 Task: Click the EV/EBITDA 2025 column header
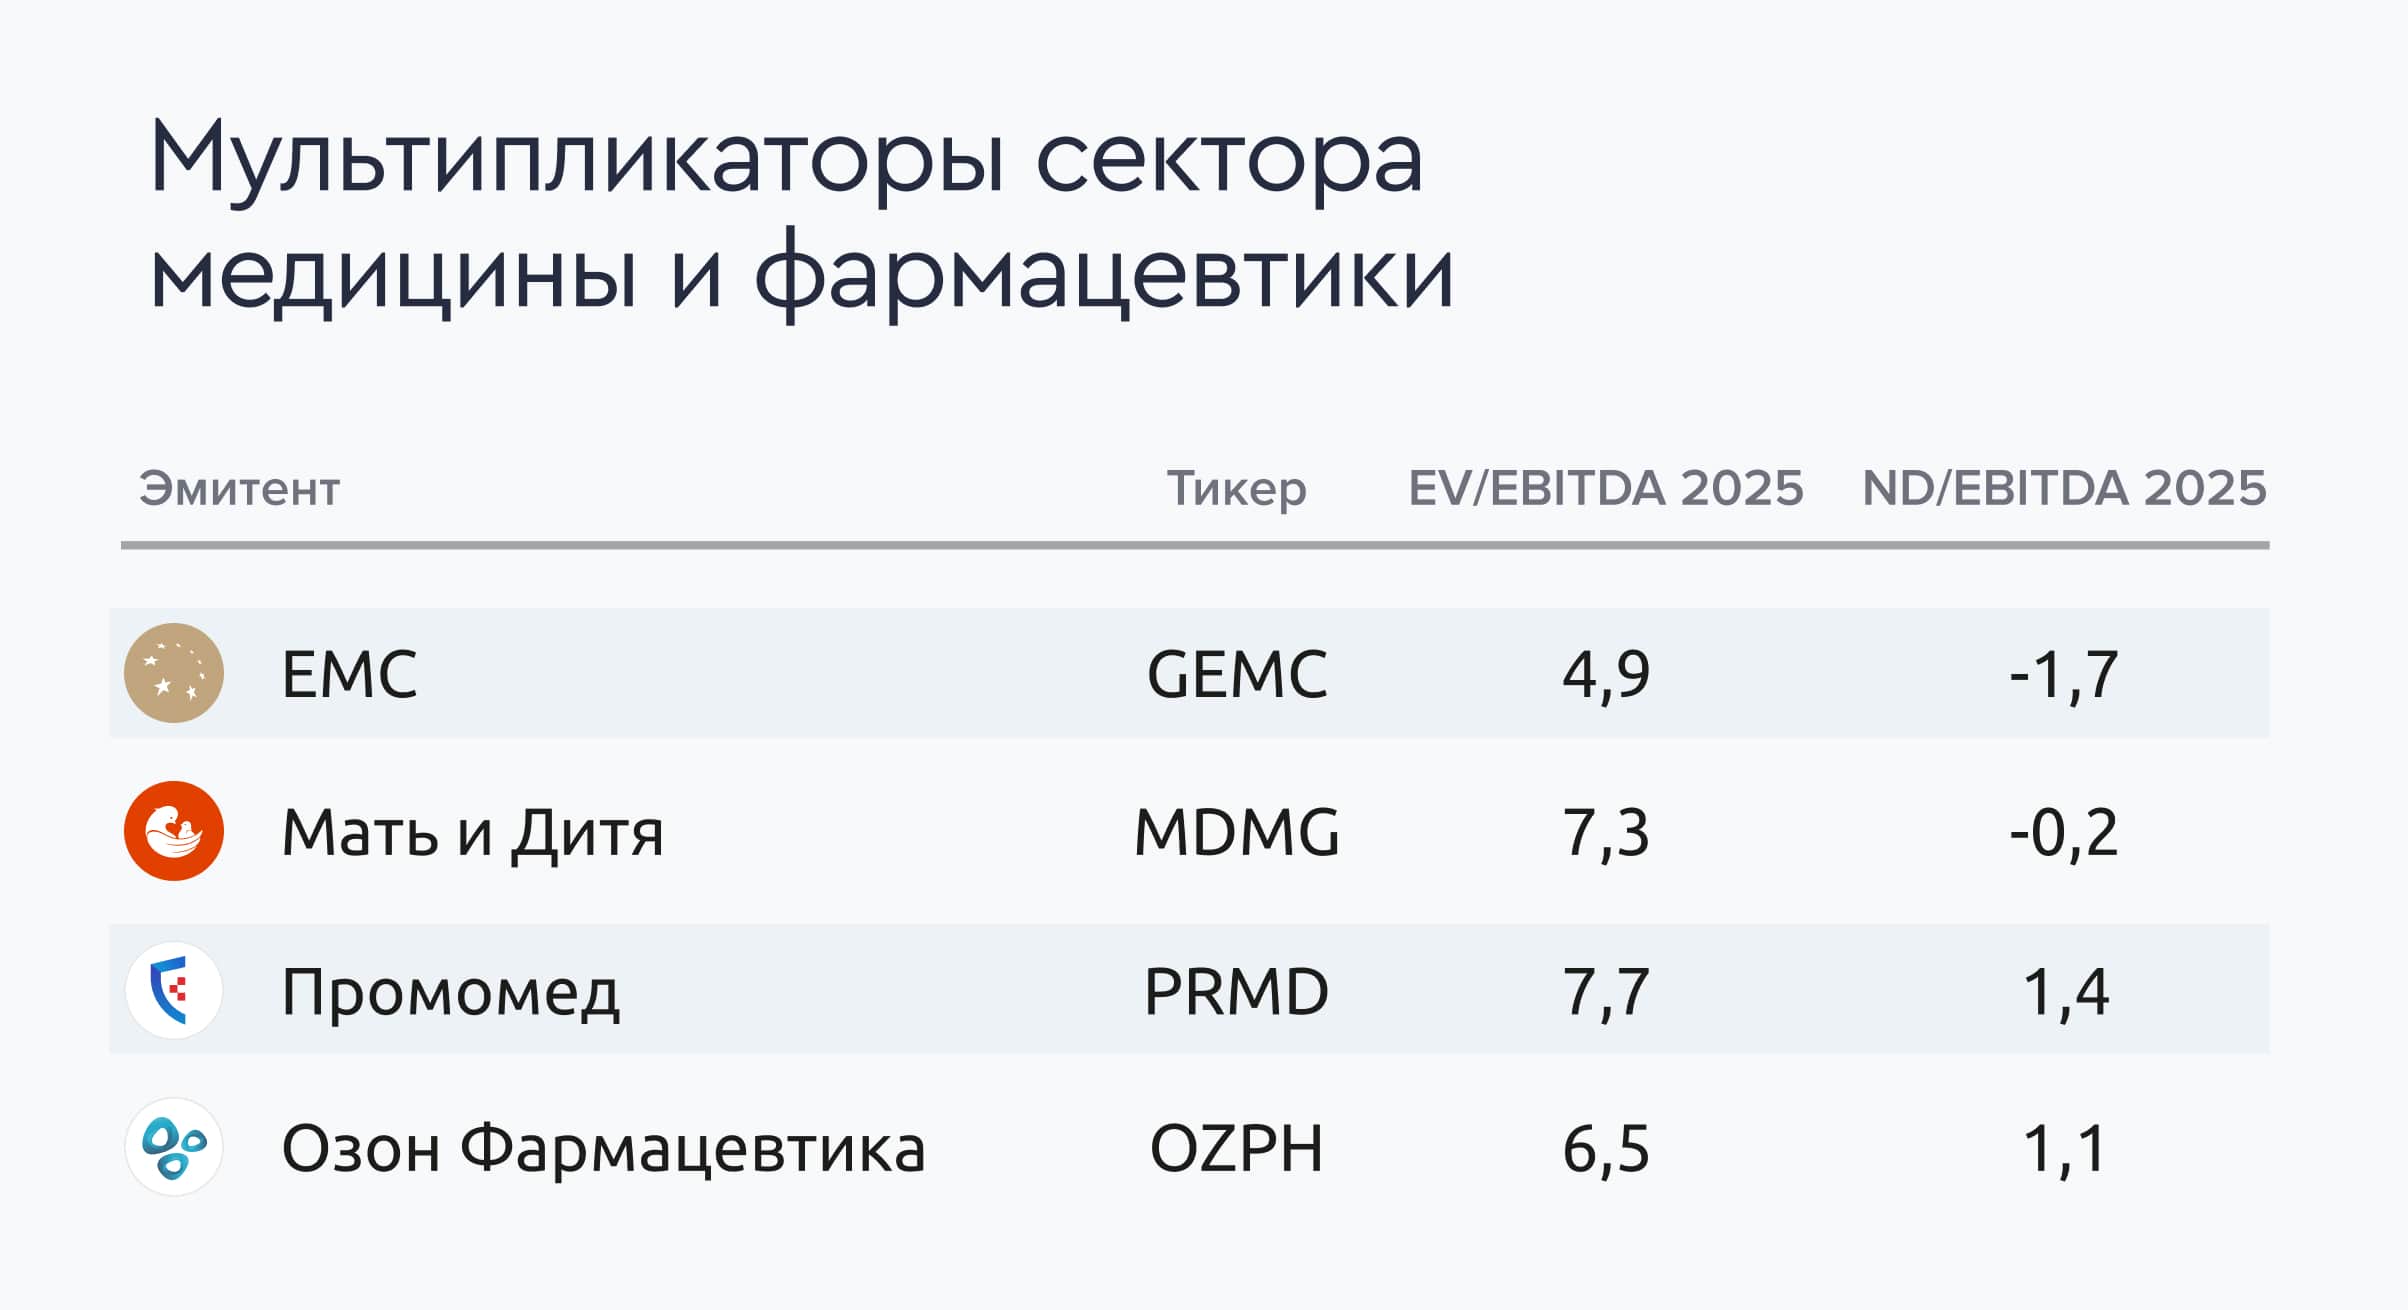click(1605, 489)
